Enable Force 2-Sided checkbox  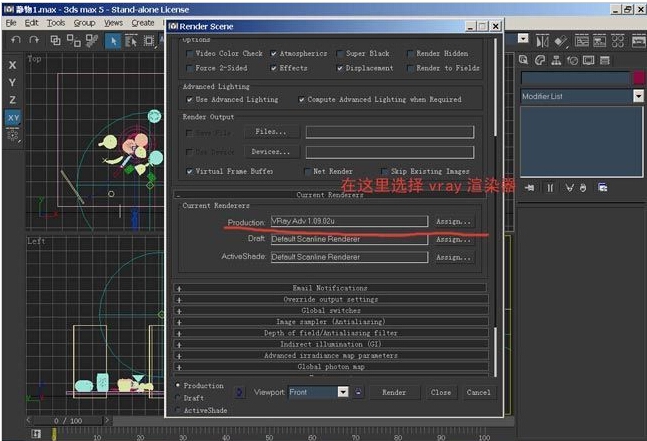point(189,68)
